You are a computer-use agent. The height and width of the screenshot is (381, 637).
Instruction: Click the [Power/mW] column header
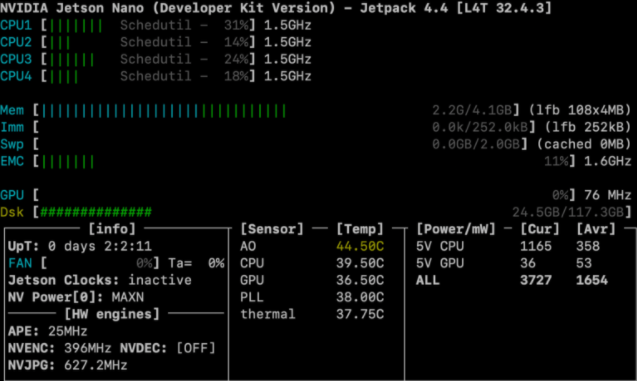coord(456,229)
